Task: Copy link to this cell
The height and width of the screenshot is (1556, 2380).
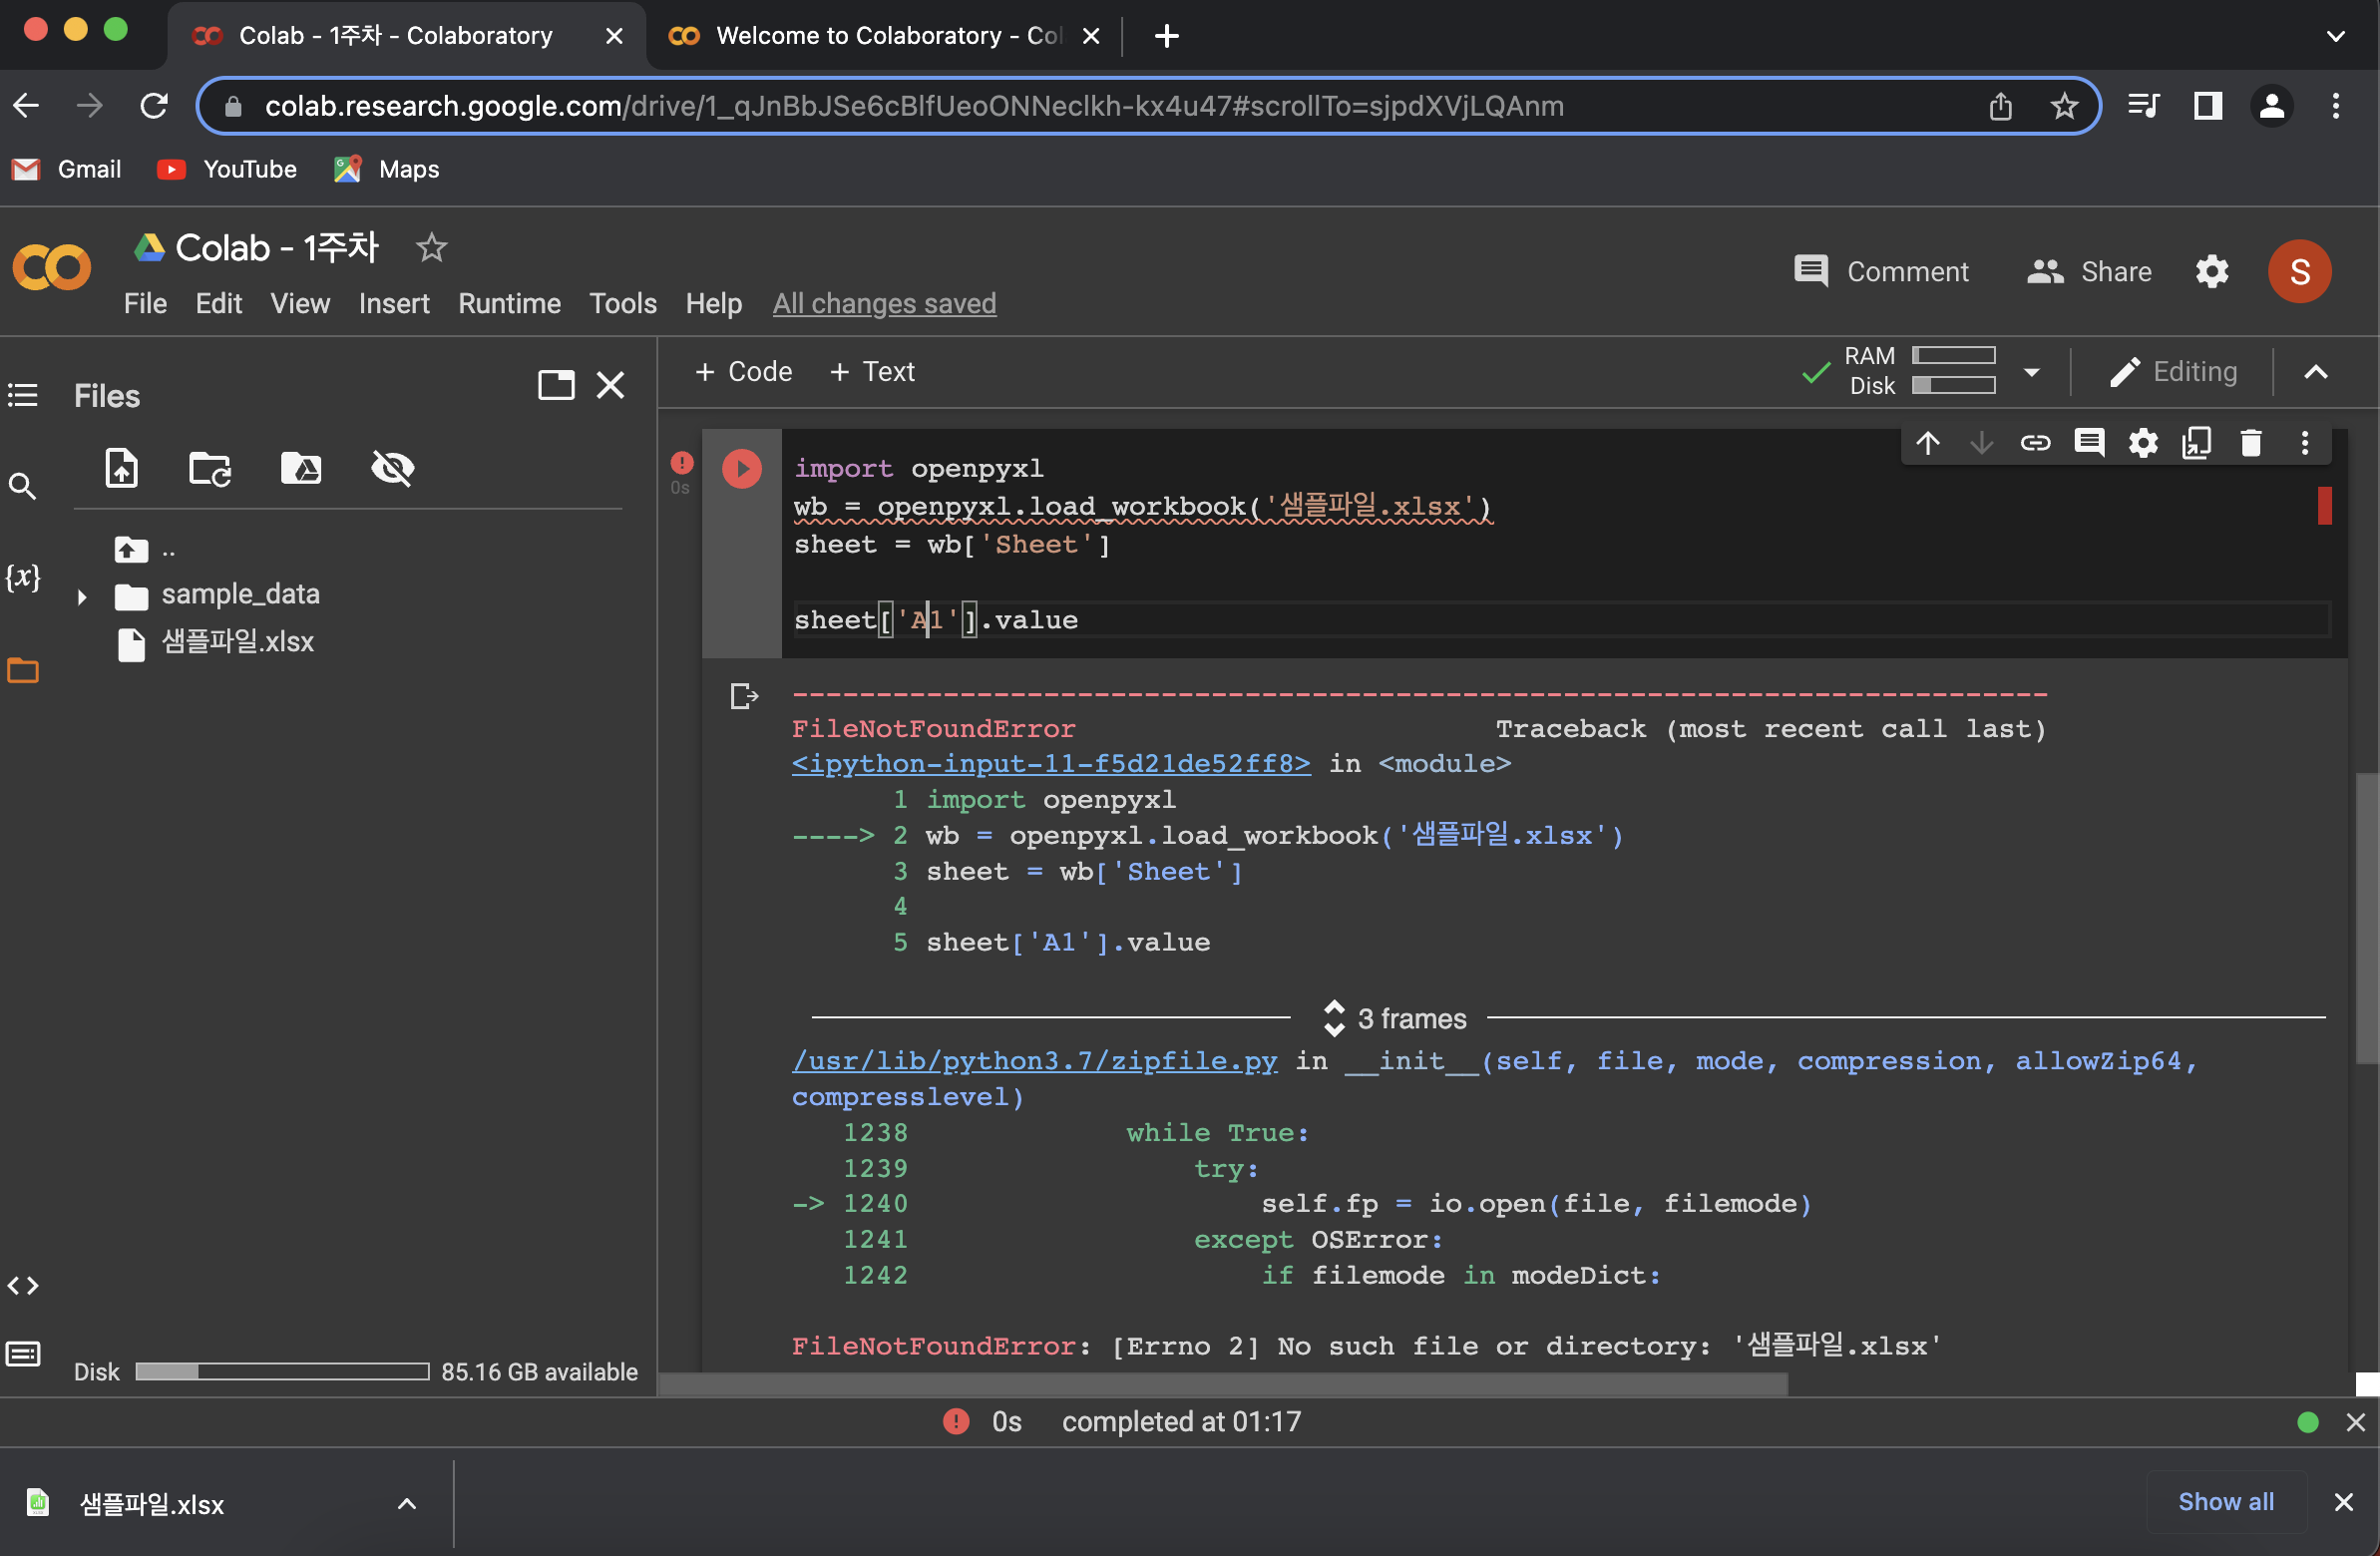Action: tap(2035, 443)
